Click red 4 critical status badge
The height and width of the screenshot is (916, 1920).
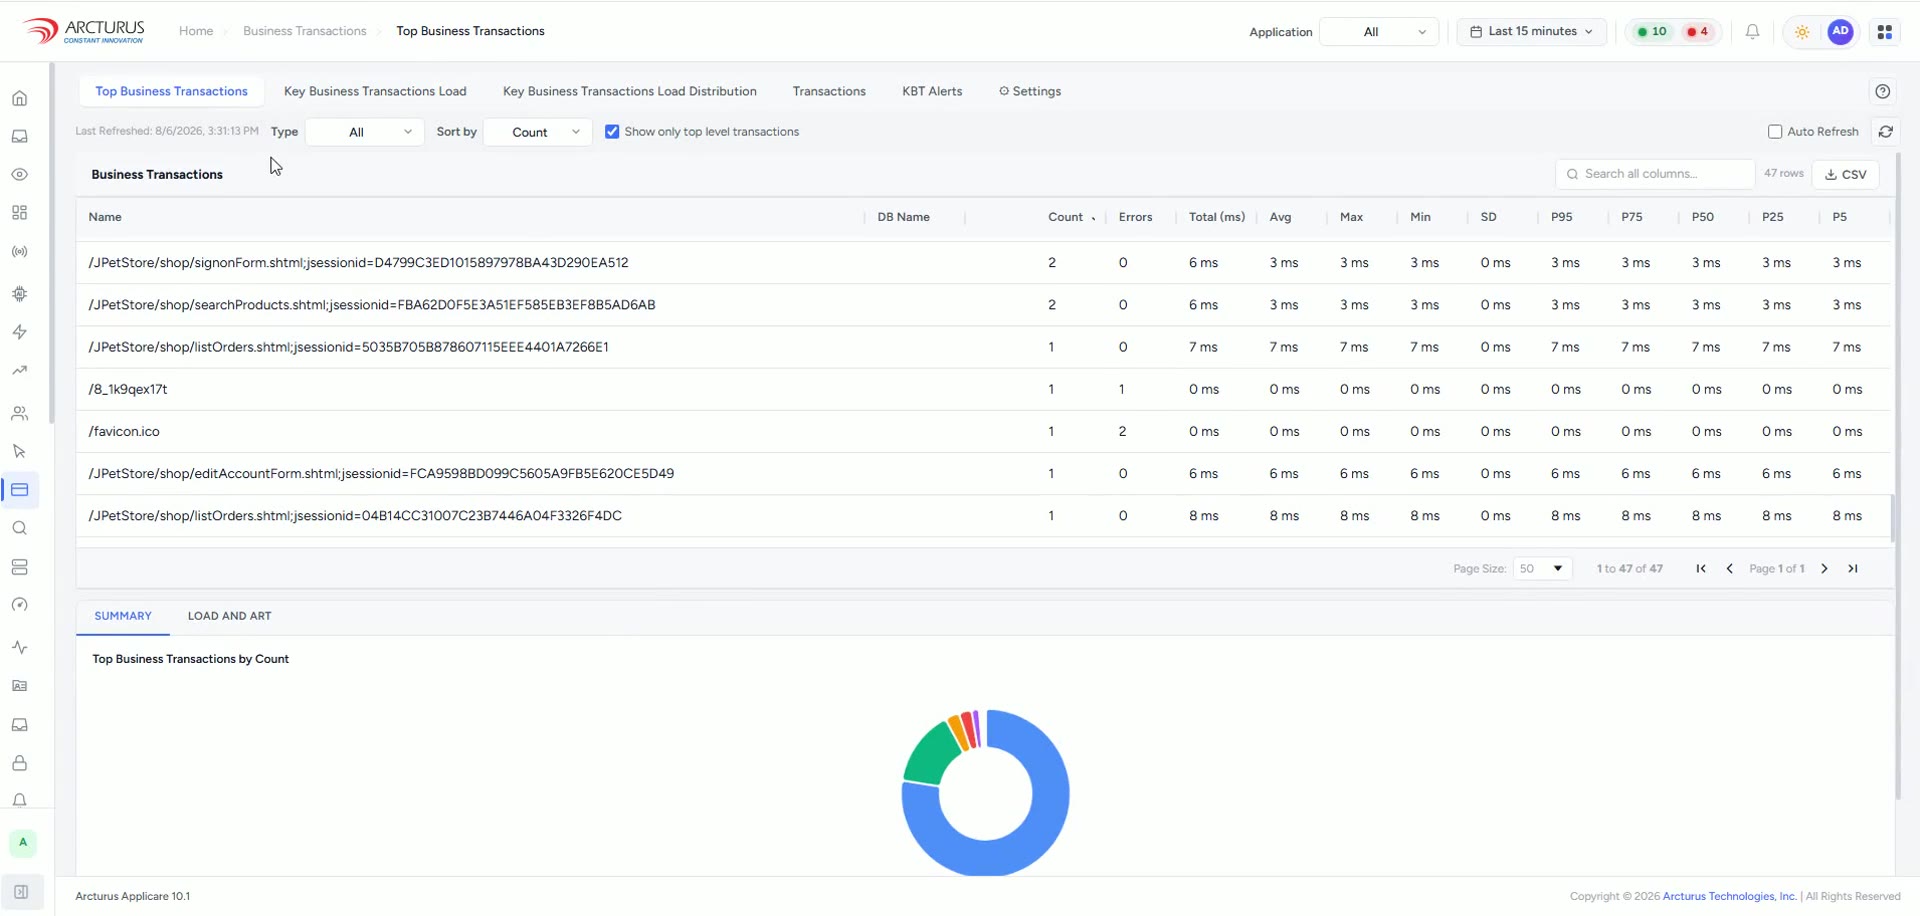(1697, 32)
